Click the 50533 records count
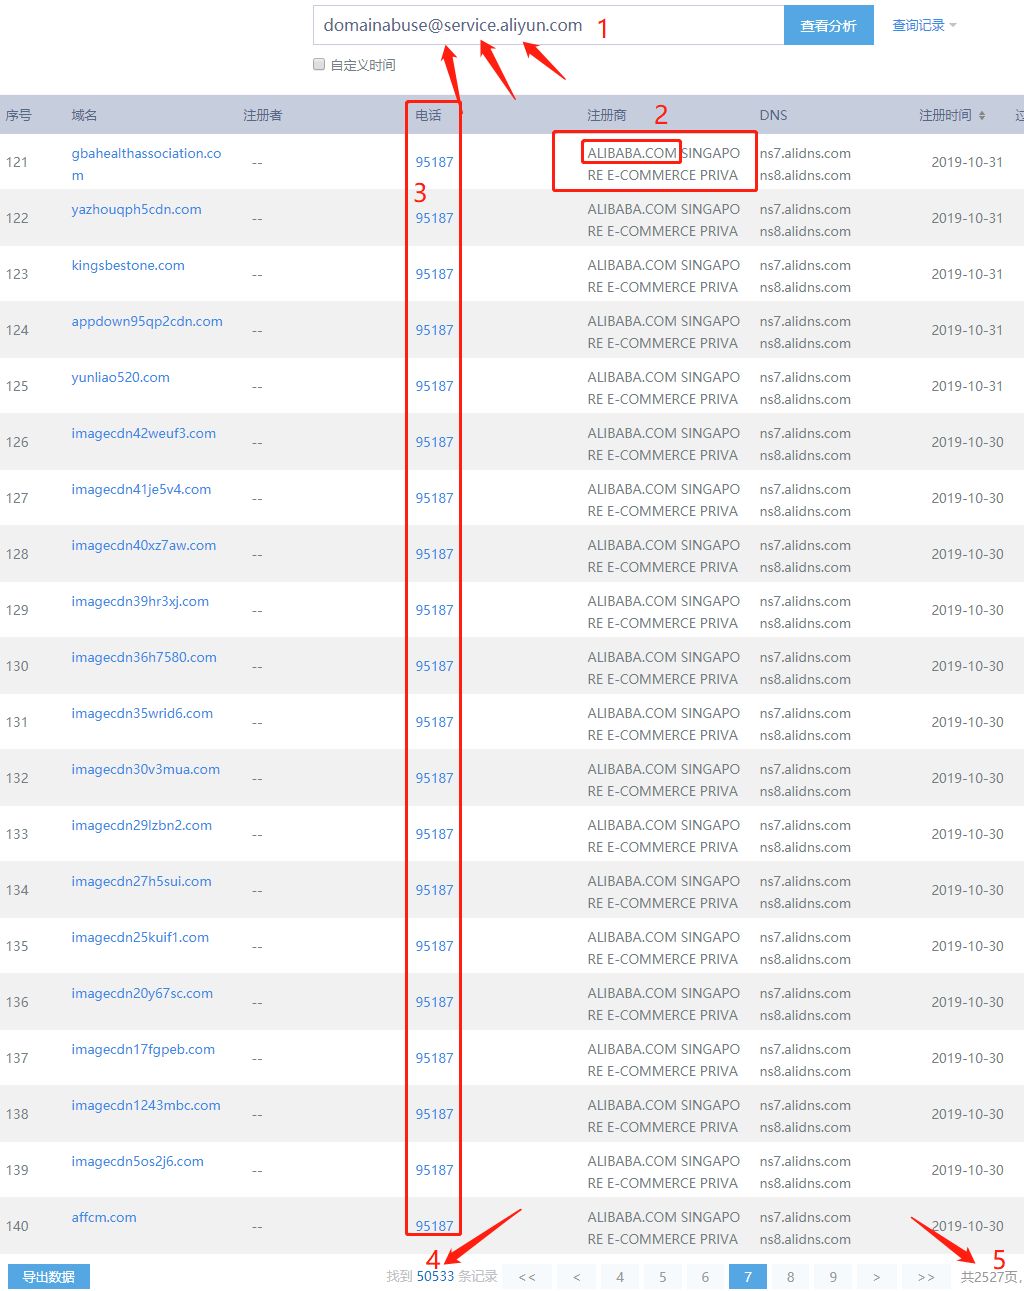Viewport: 1024px width, 1291px height. click(x=435, y=1276)
